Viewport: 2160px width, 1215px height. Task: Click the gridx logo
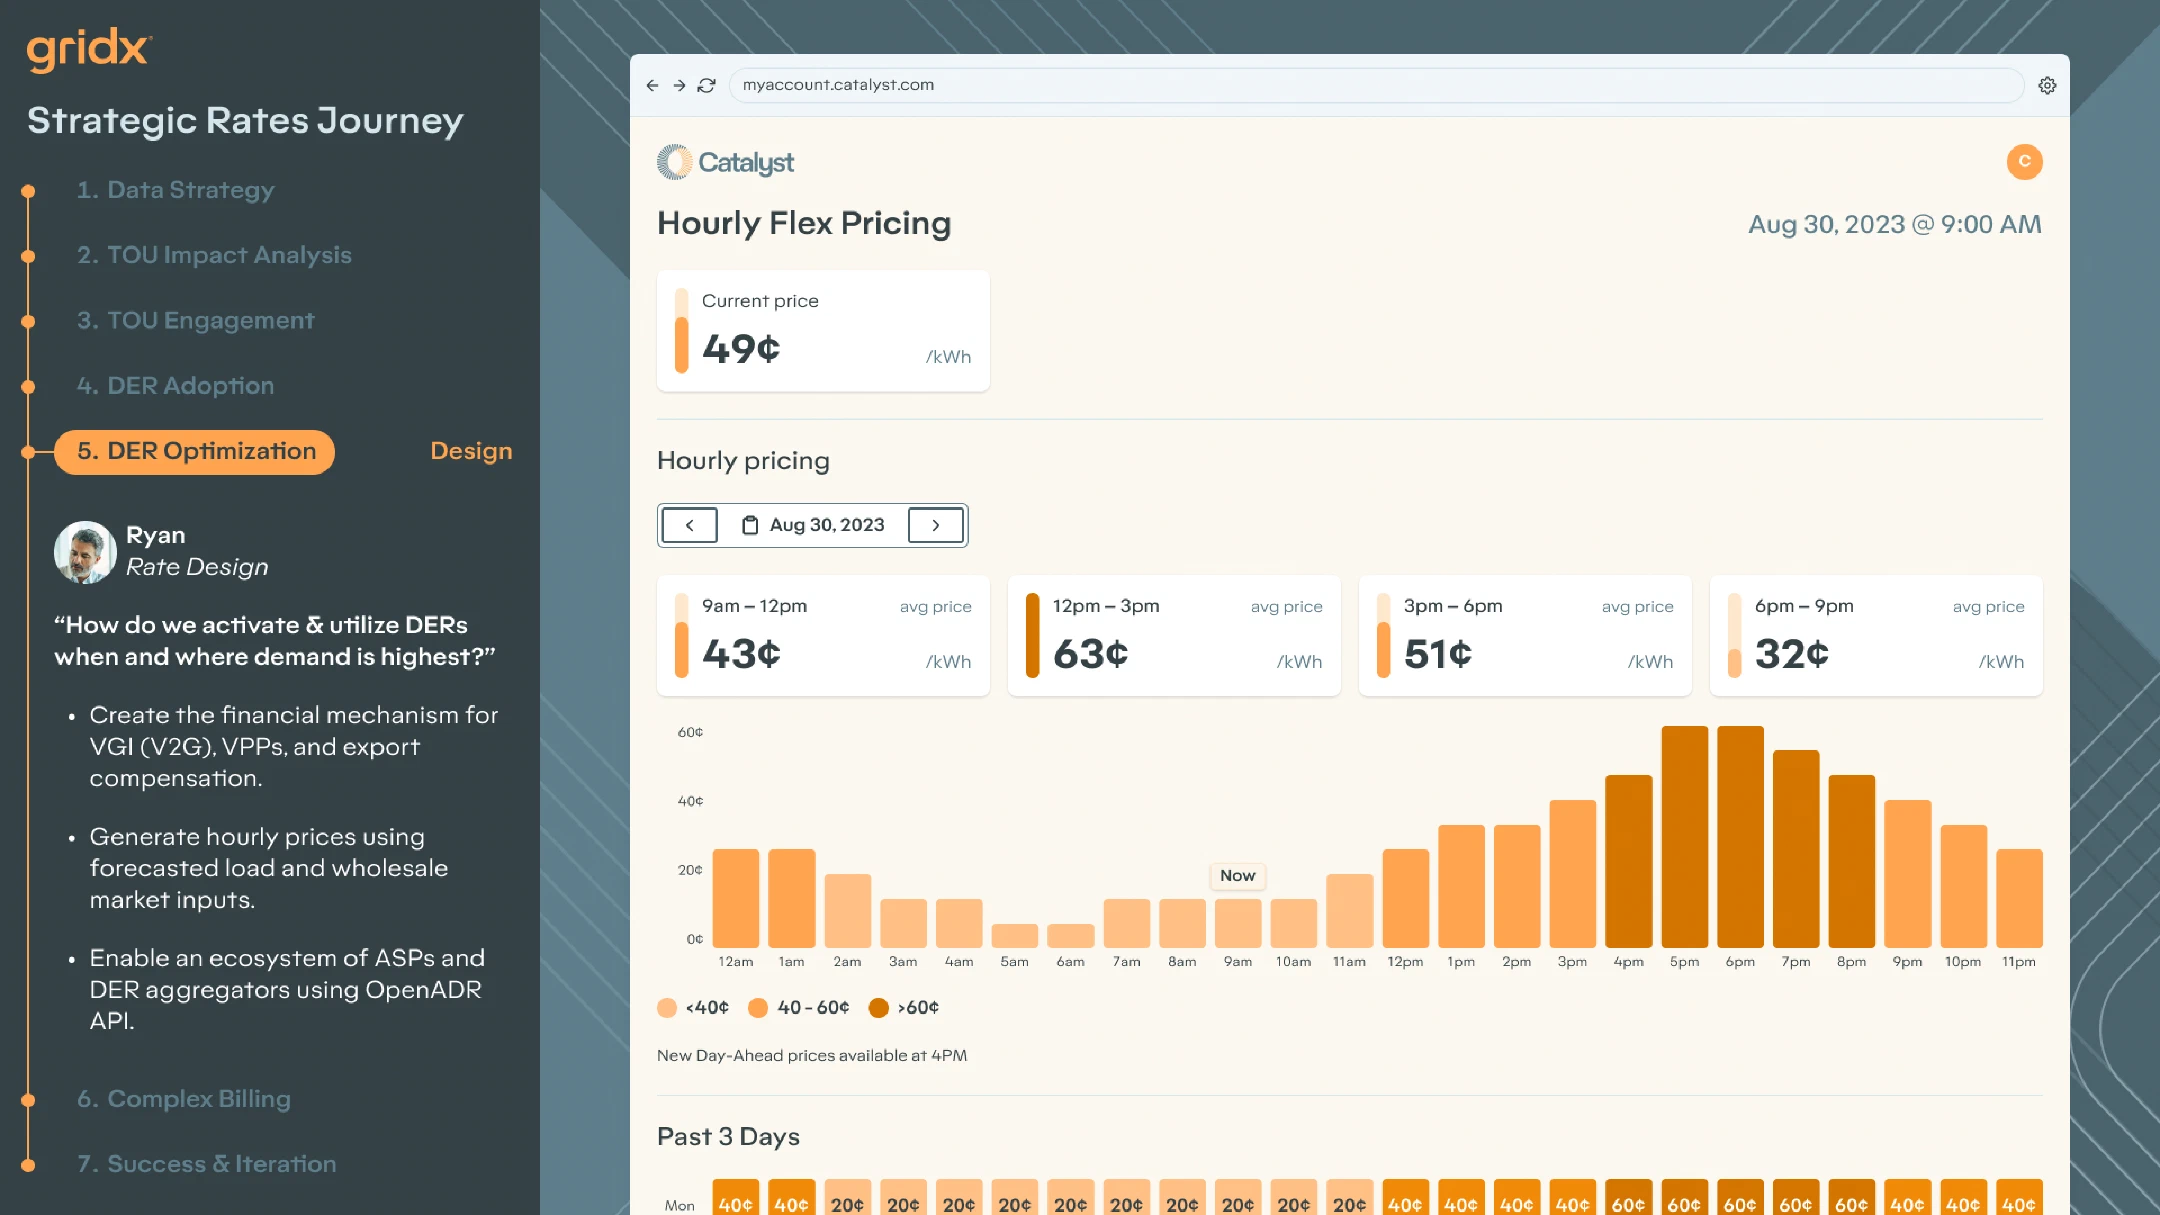(x=88, y=49)
